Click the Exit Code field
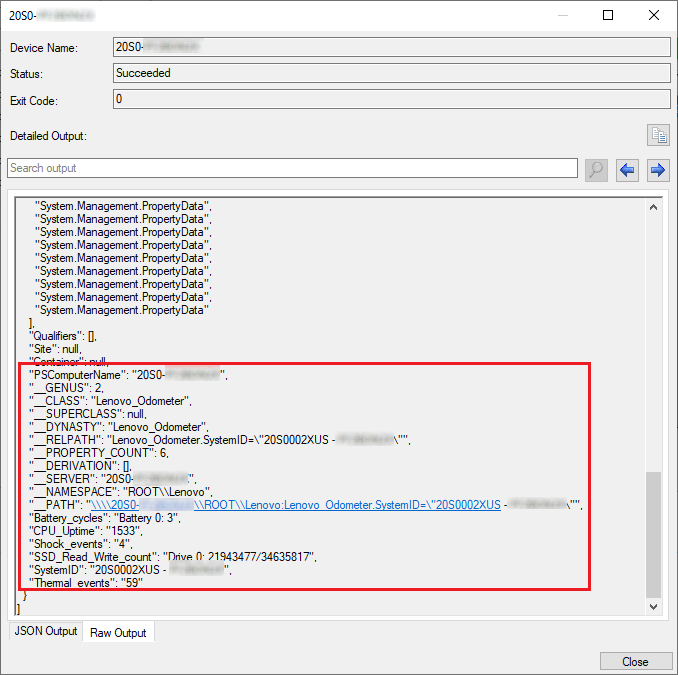 click(x=392, y=99)
